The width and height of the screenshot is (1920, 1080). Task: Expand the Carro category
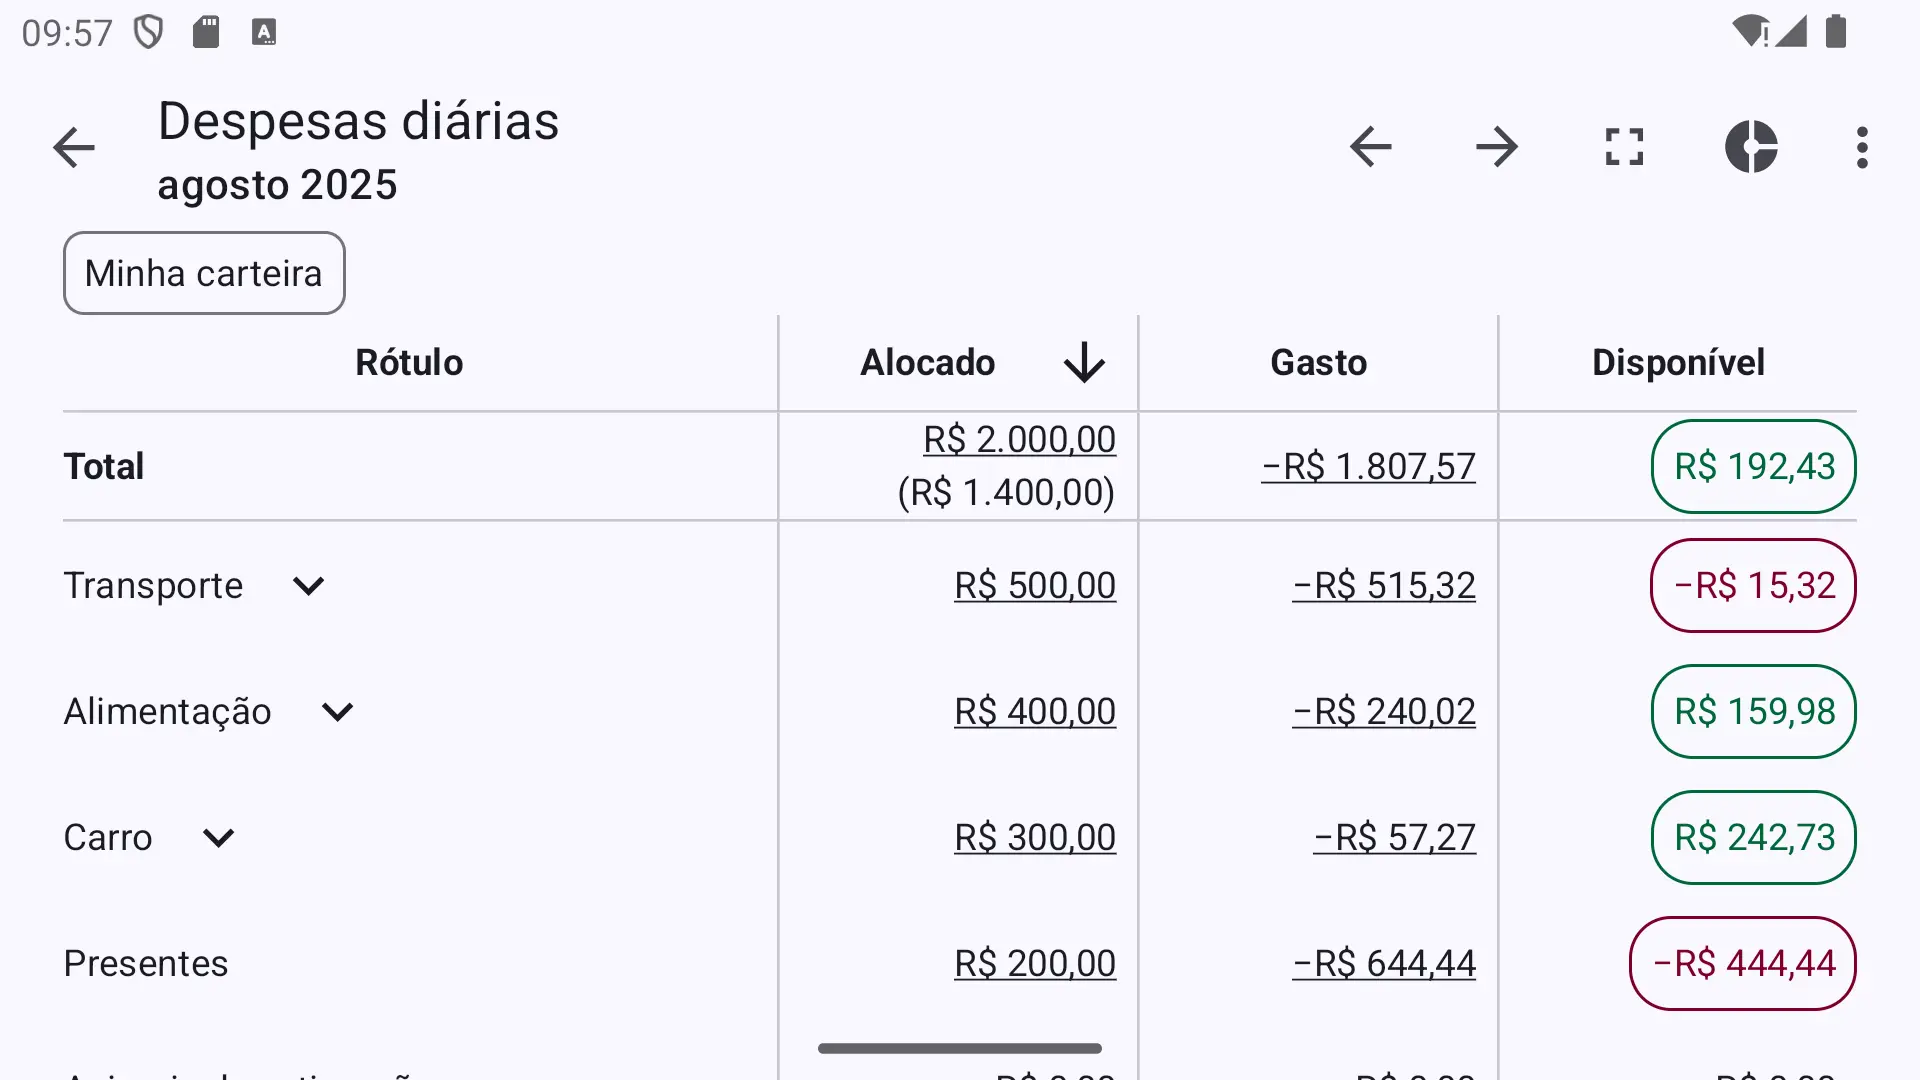click(218, 838)
